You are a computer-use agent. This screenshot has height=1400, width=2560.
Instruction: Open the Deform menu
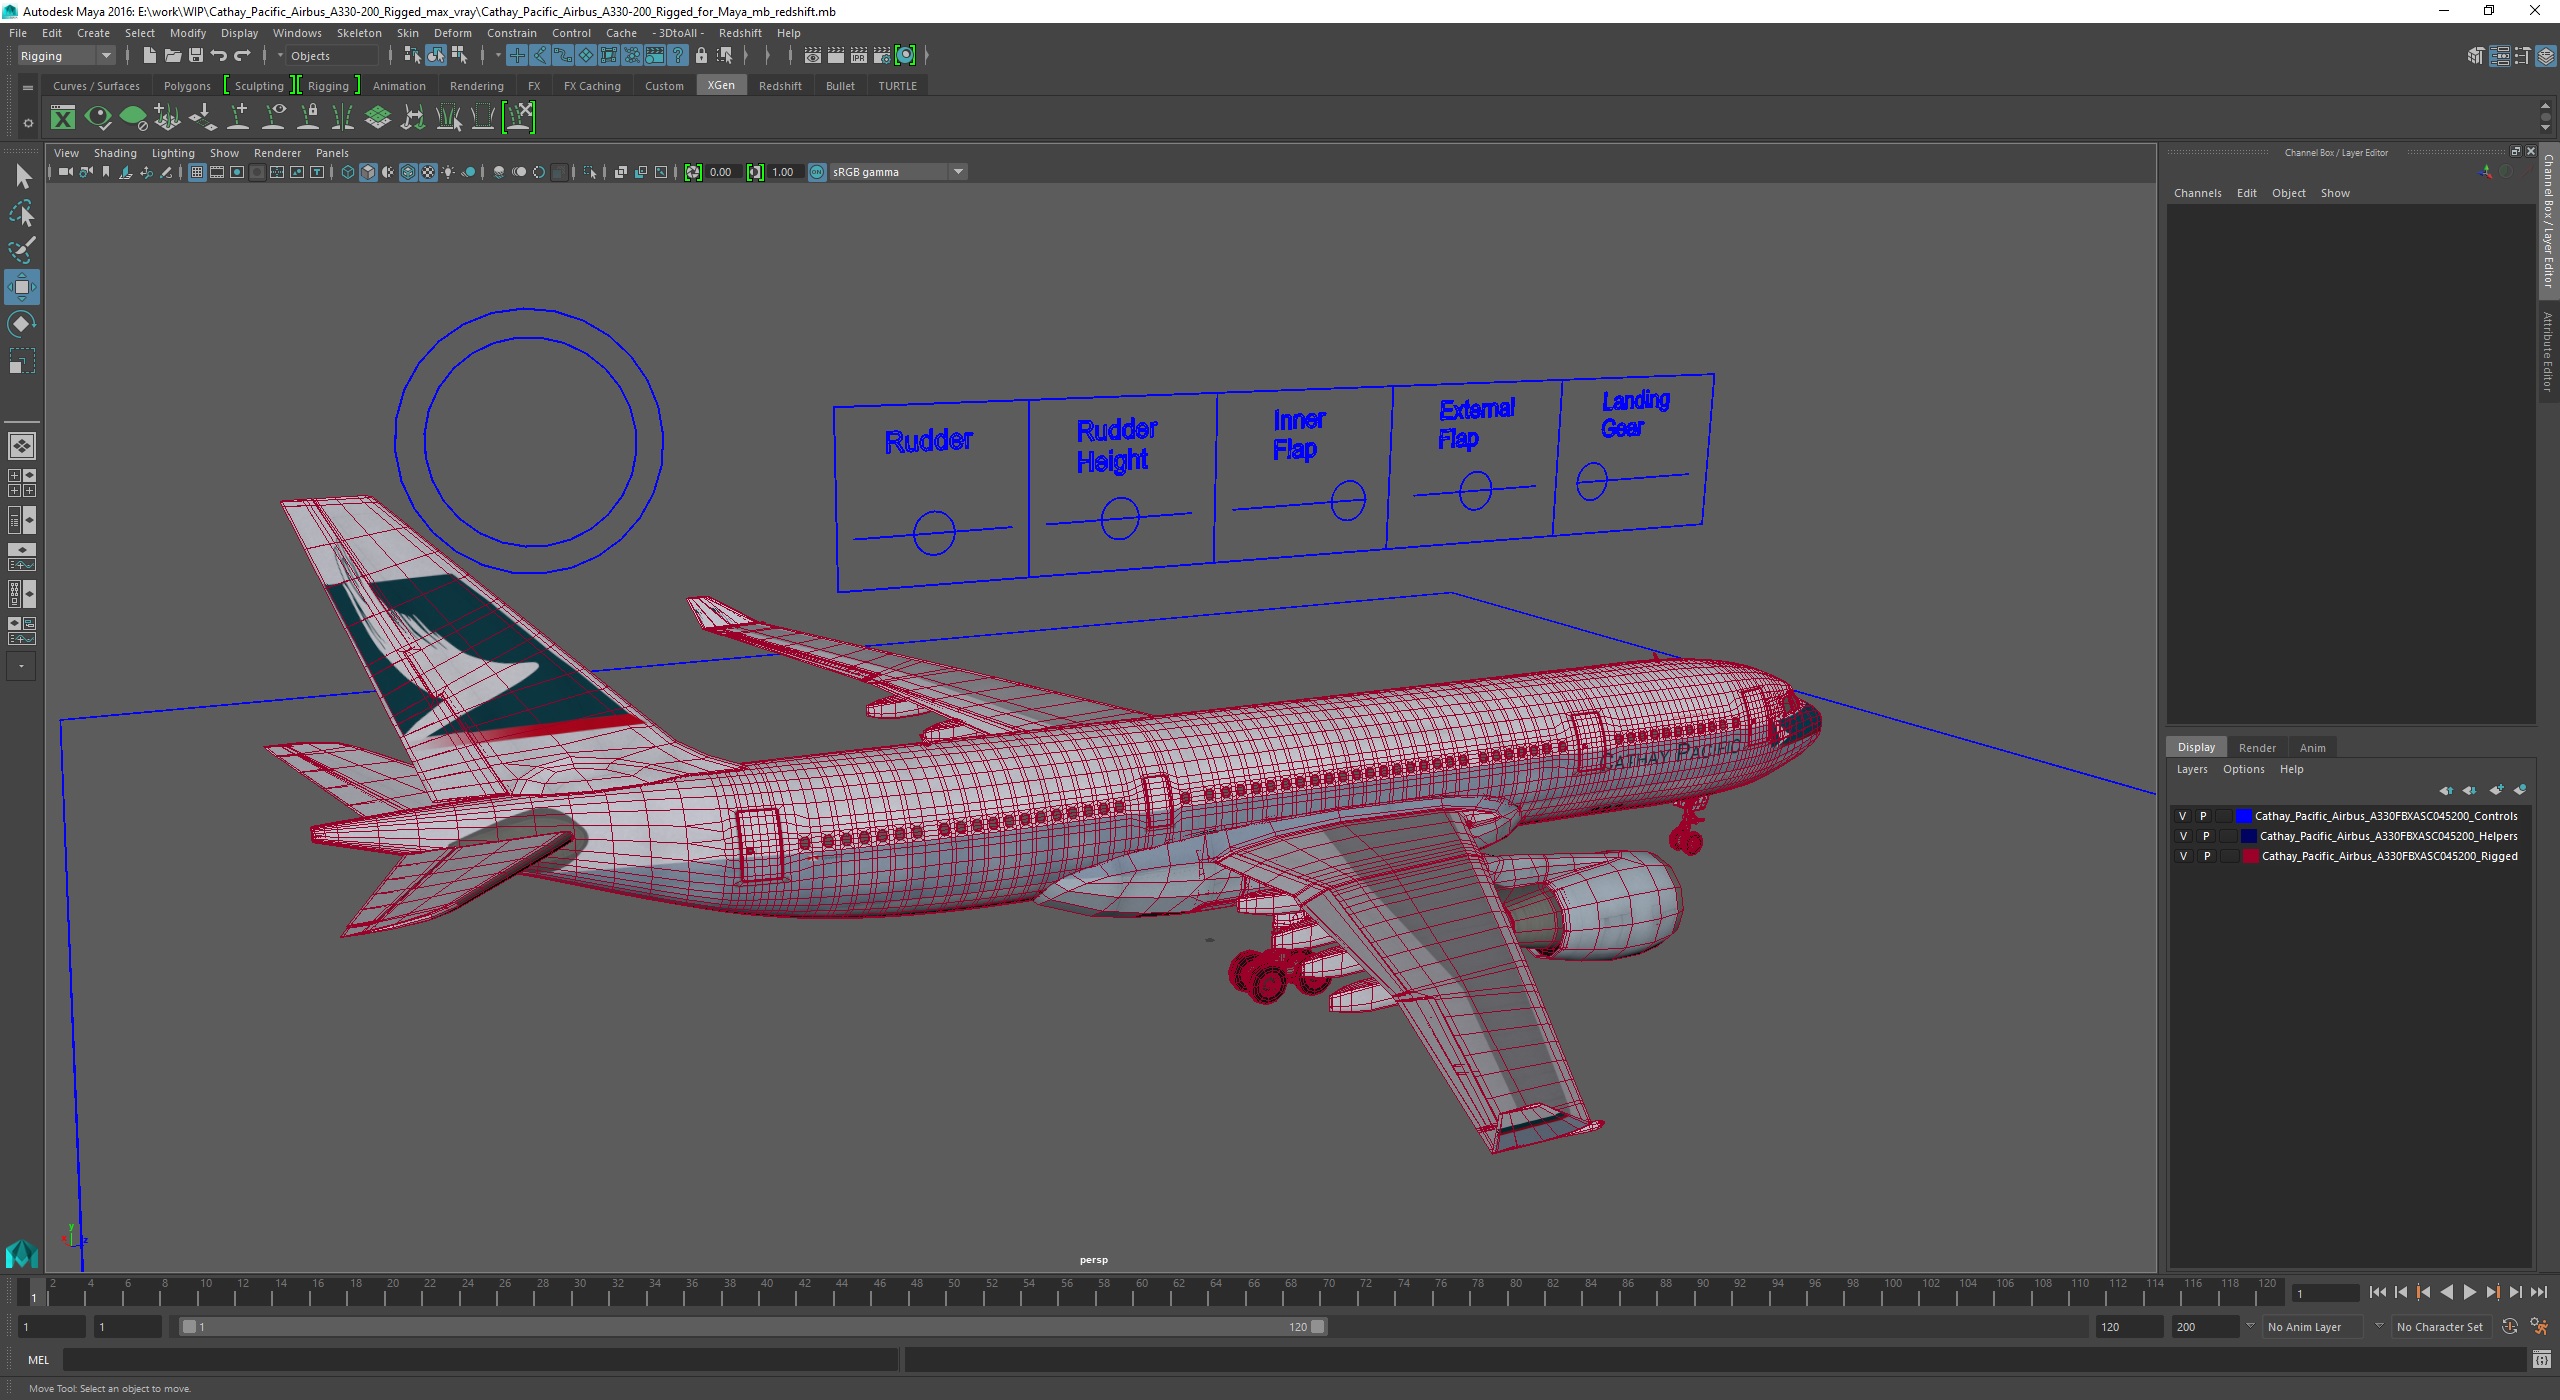point(452,33)
